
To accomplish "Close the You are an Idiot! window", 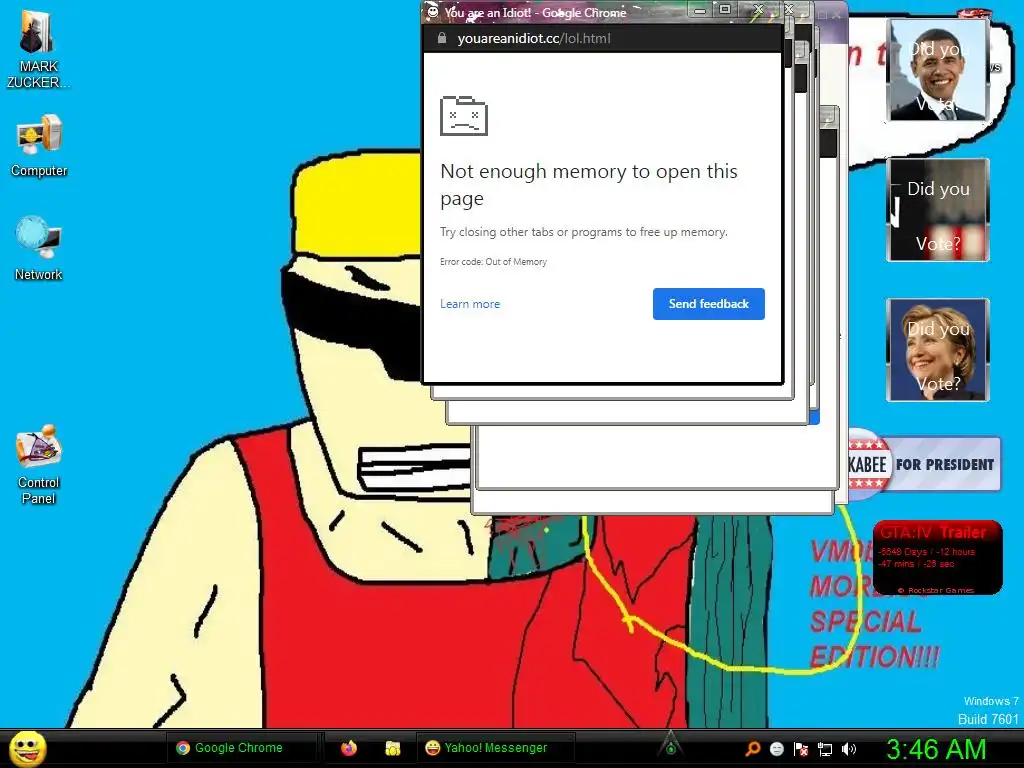I will click(x=758, y=9).
